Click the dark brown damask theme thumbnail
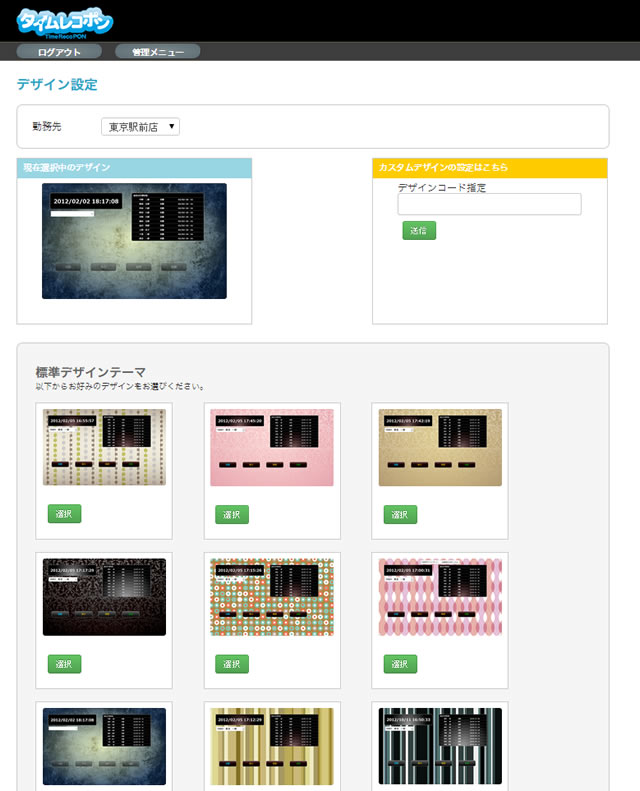Viewport: 640px width, 791px height. (104, 596)
